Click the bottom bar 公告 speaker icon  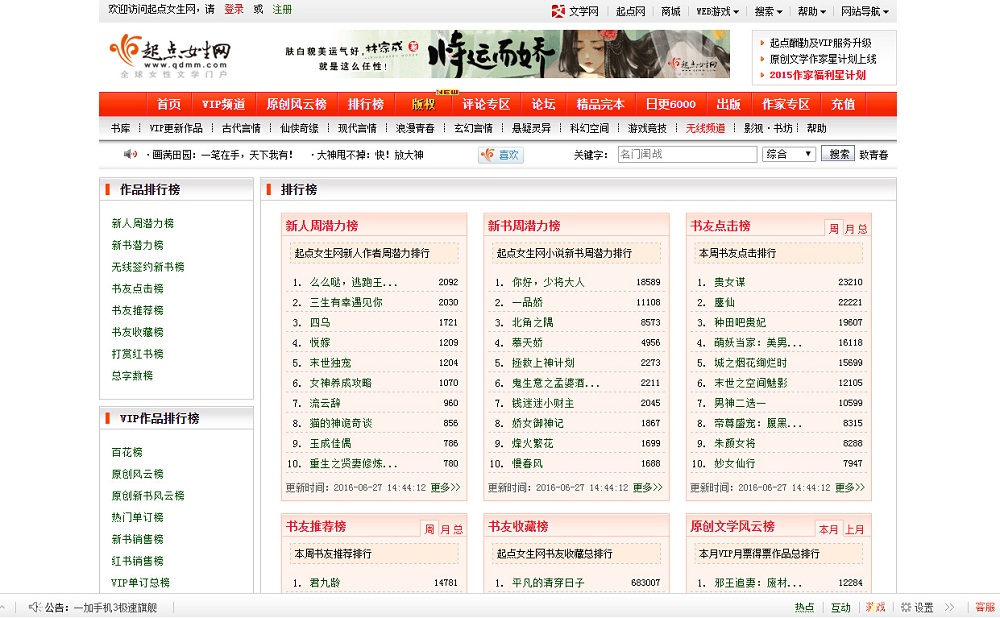pos(35,607)
